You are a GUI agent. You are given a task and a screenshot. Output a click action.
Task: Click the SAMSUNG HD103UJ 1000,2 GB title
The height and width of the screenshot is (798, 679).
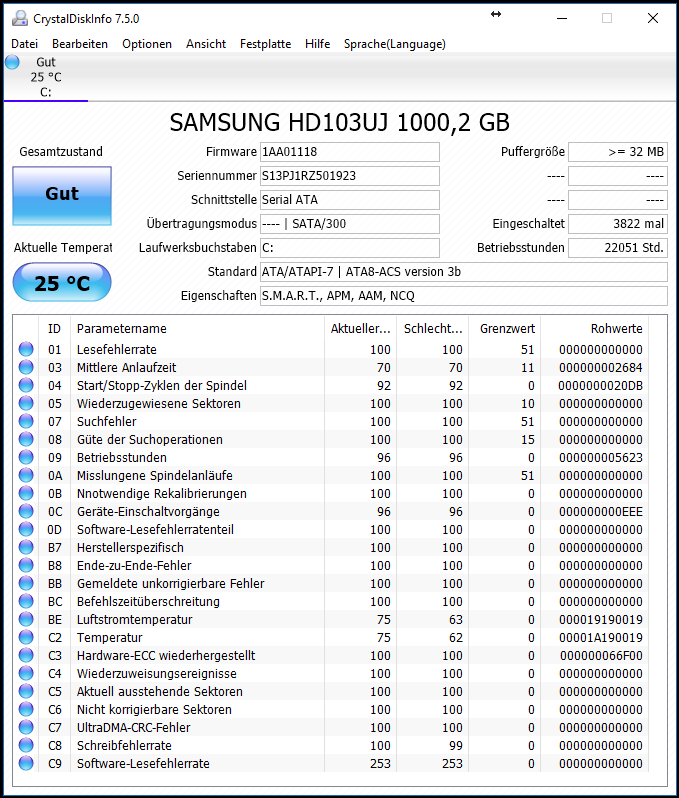pyautogui.click(x=340, y=123)
